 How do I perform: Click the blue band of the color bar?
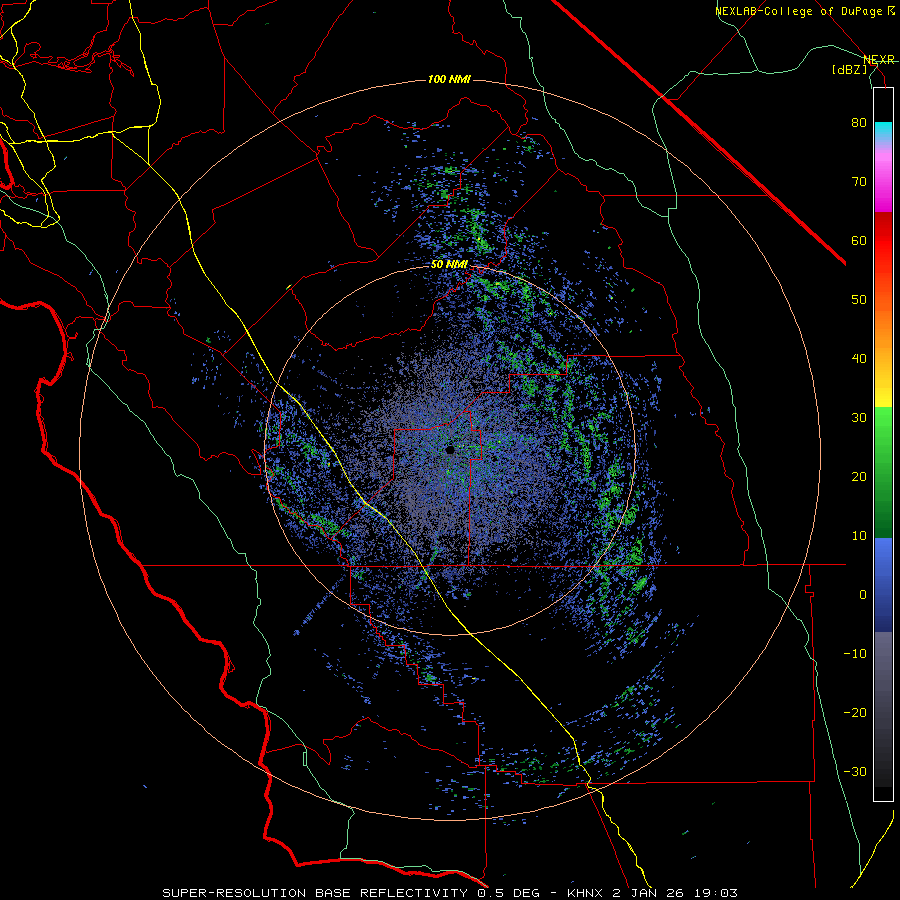click(883, 585)
